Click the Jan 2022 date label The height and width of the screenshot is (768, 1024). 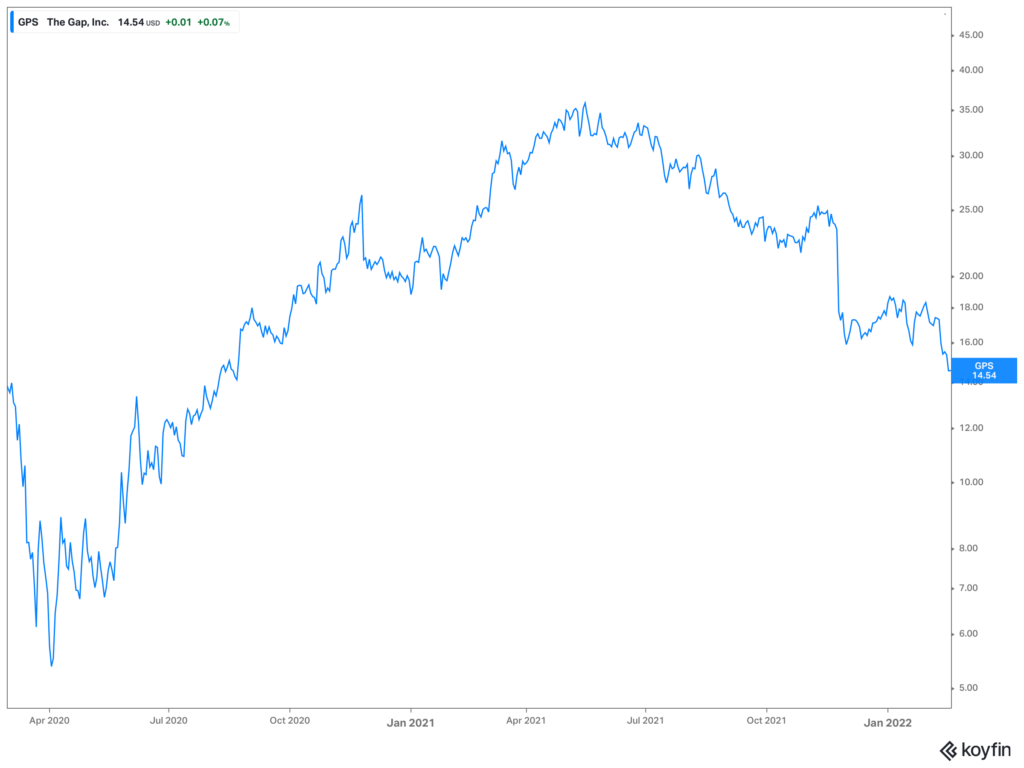click(888, 722)
